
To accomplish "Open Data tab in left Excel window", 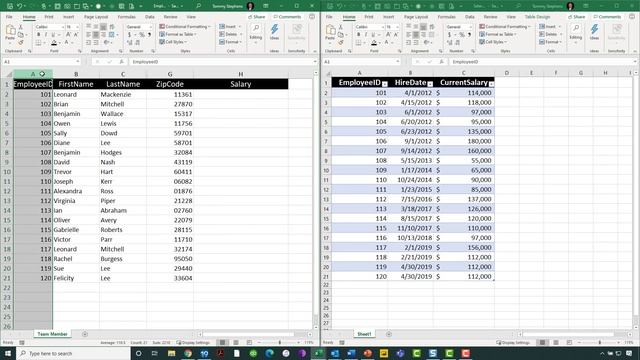I will [x=150, y=17].
